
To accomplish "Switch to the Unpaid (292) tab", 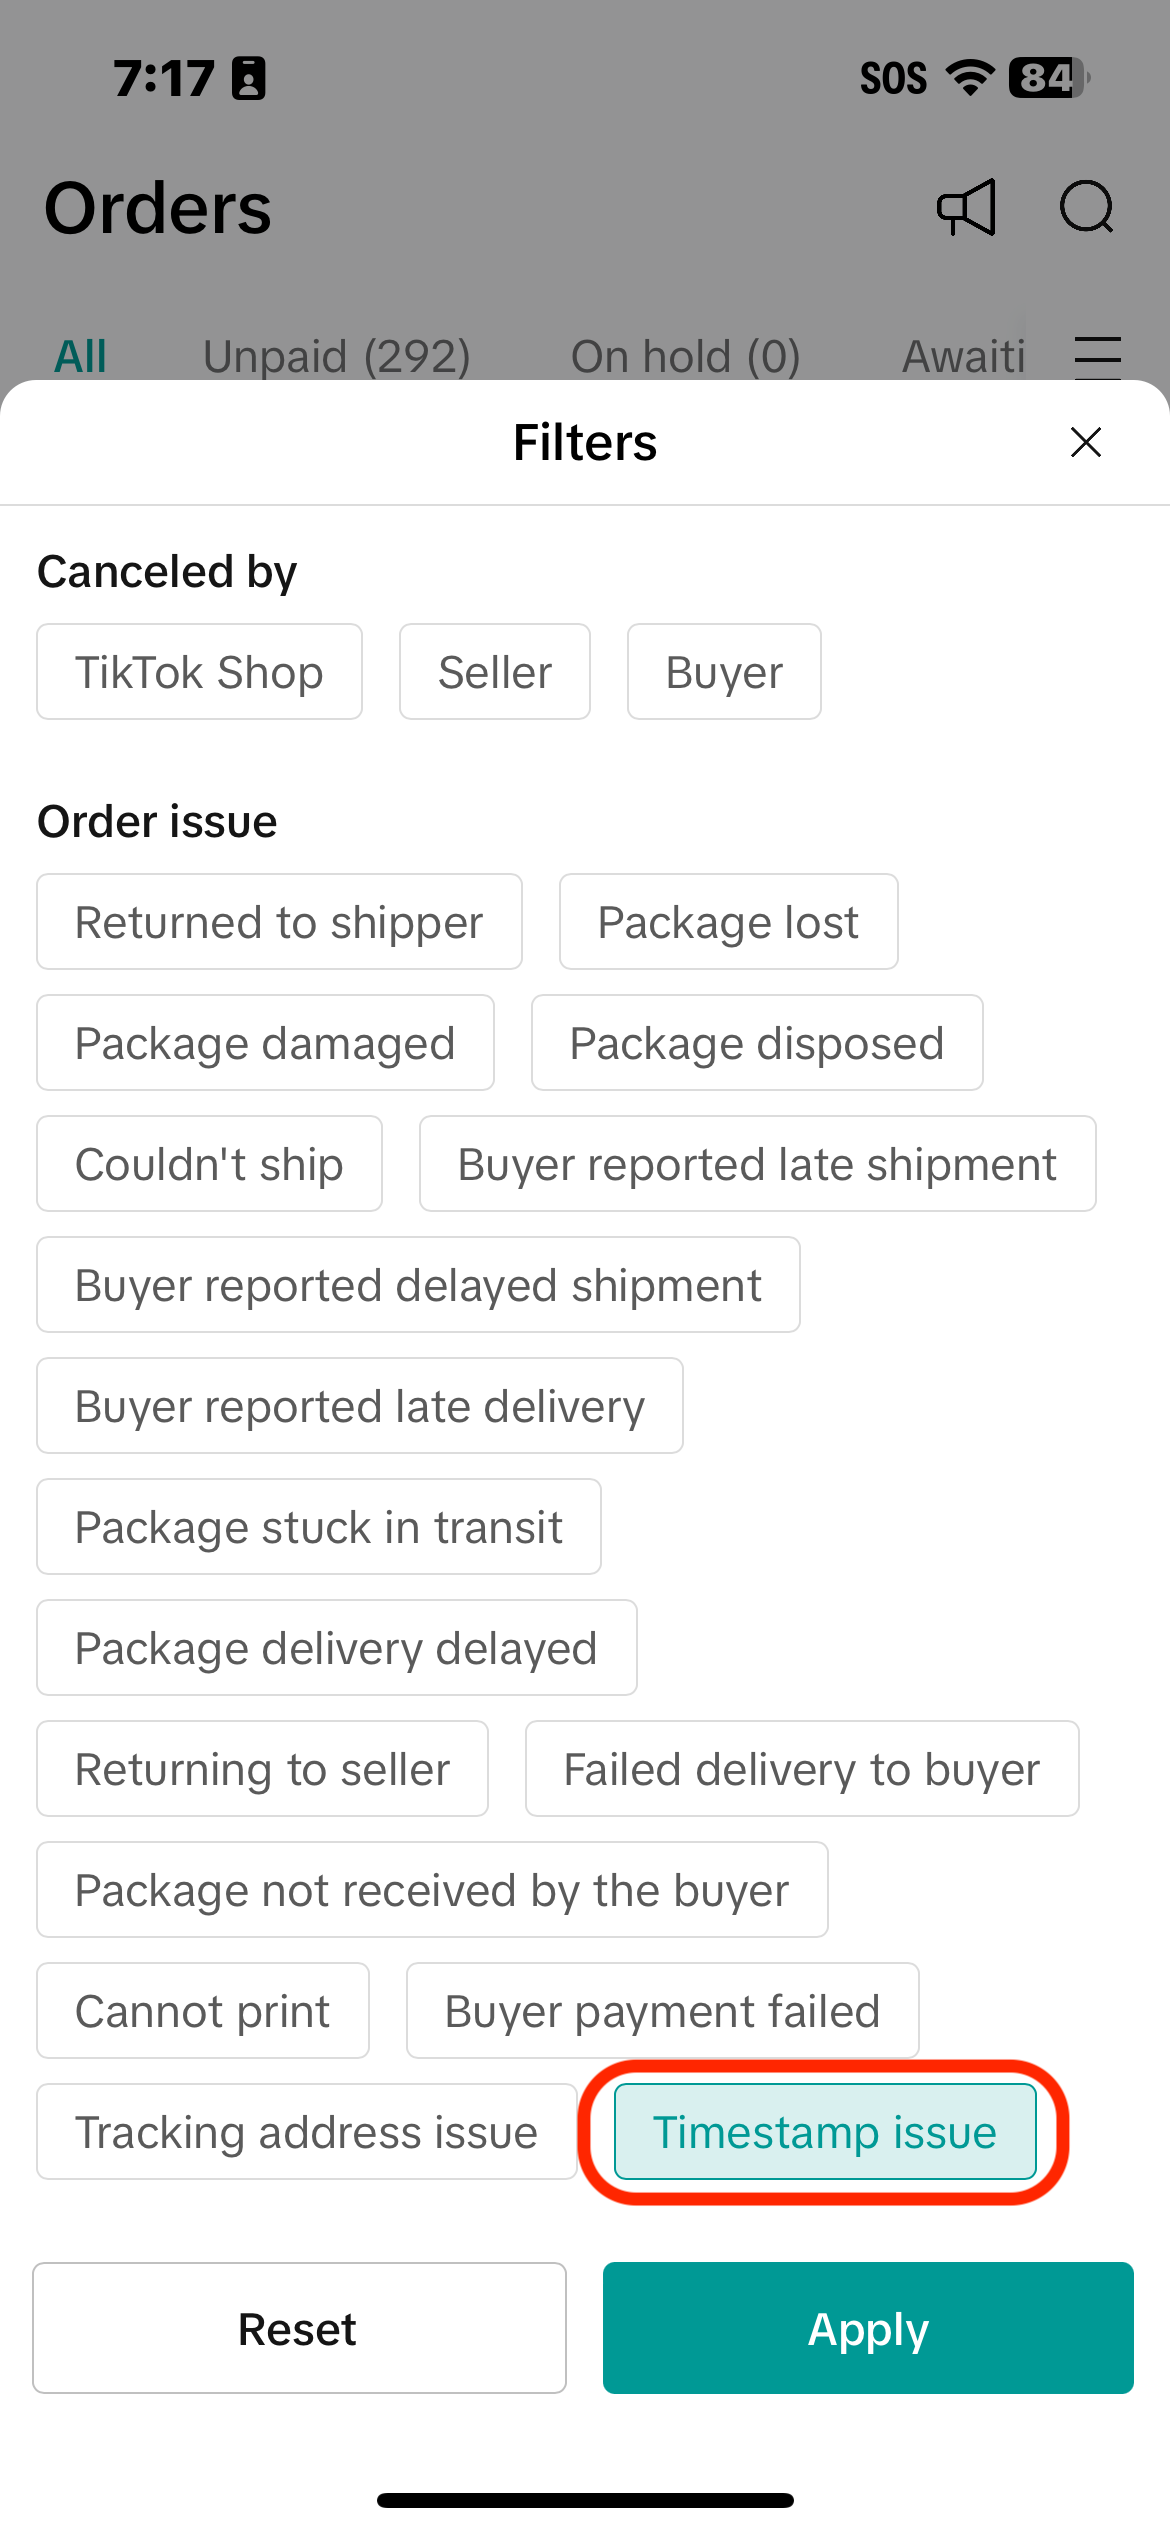I will (x=336, y=357).
